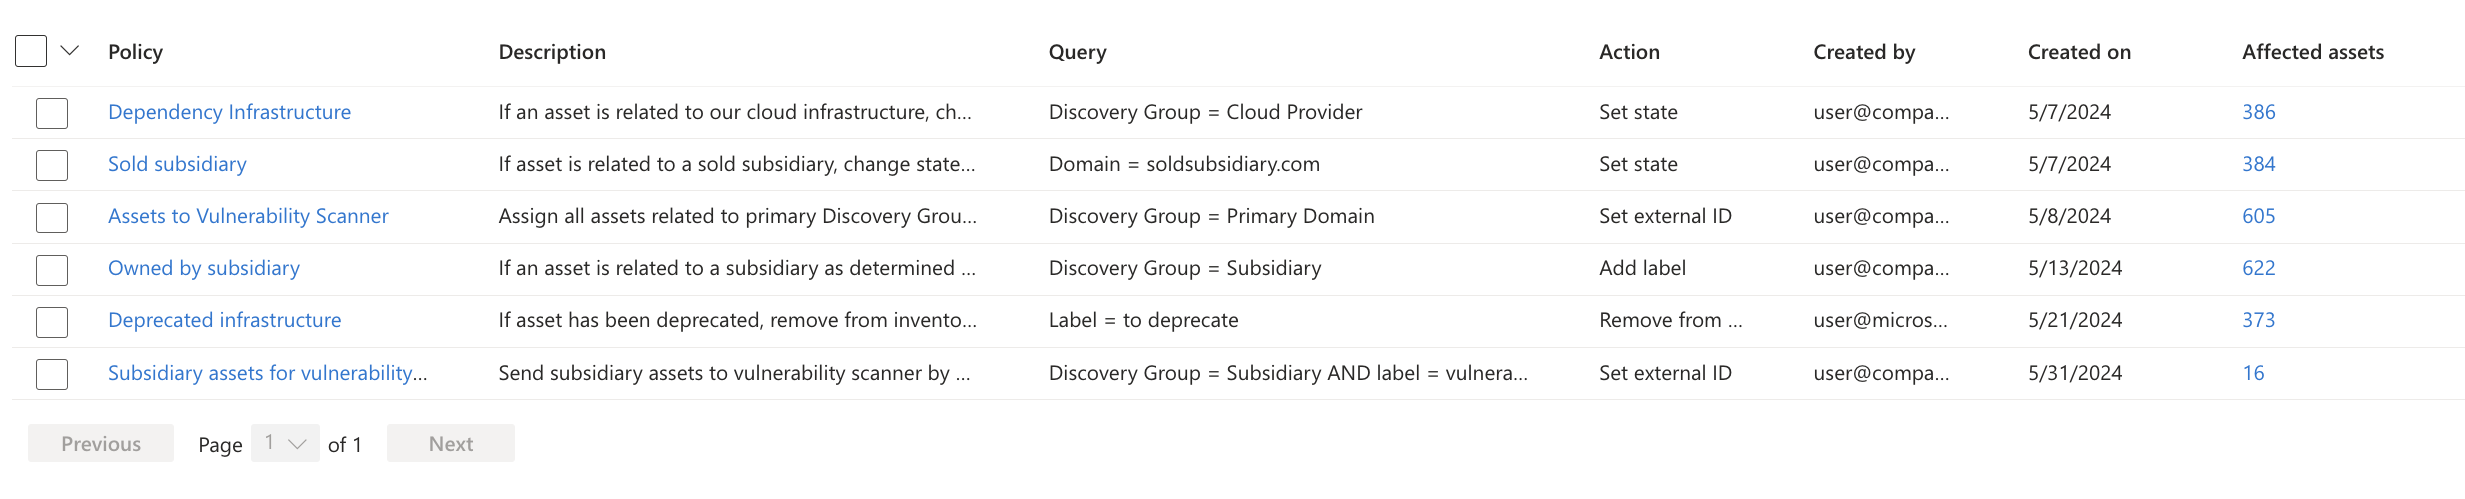Select the Owned by subsidiary checkbox

(52, 269)
